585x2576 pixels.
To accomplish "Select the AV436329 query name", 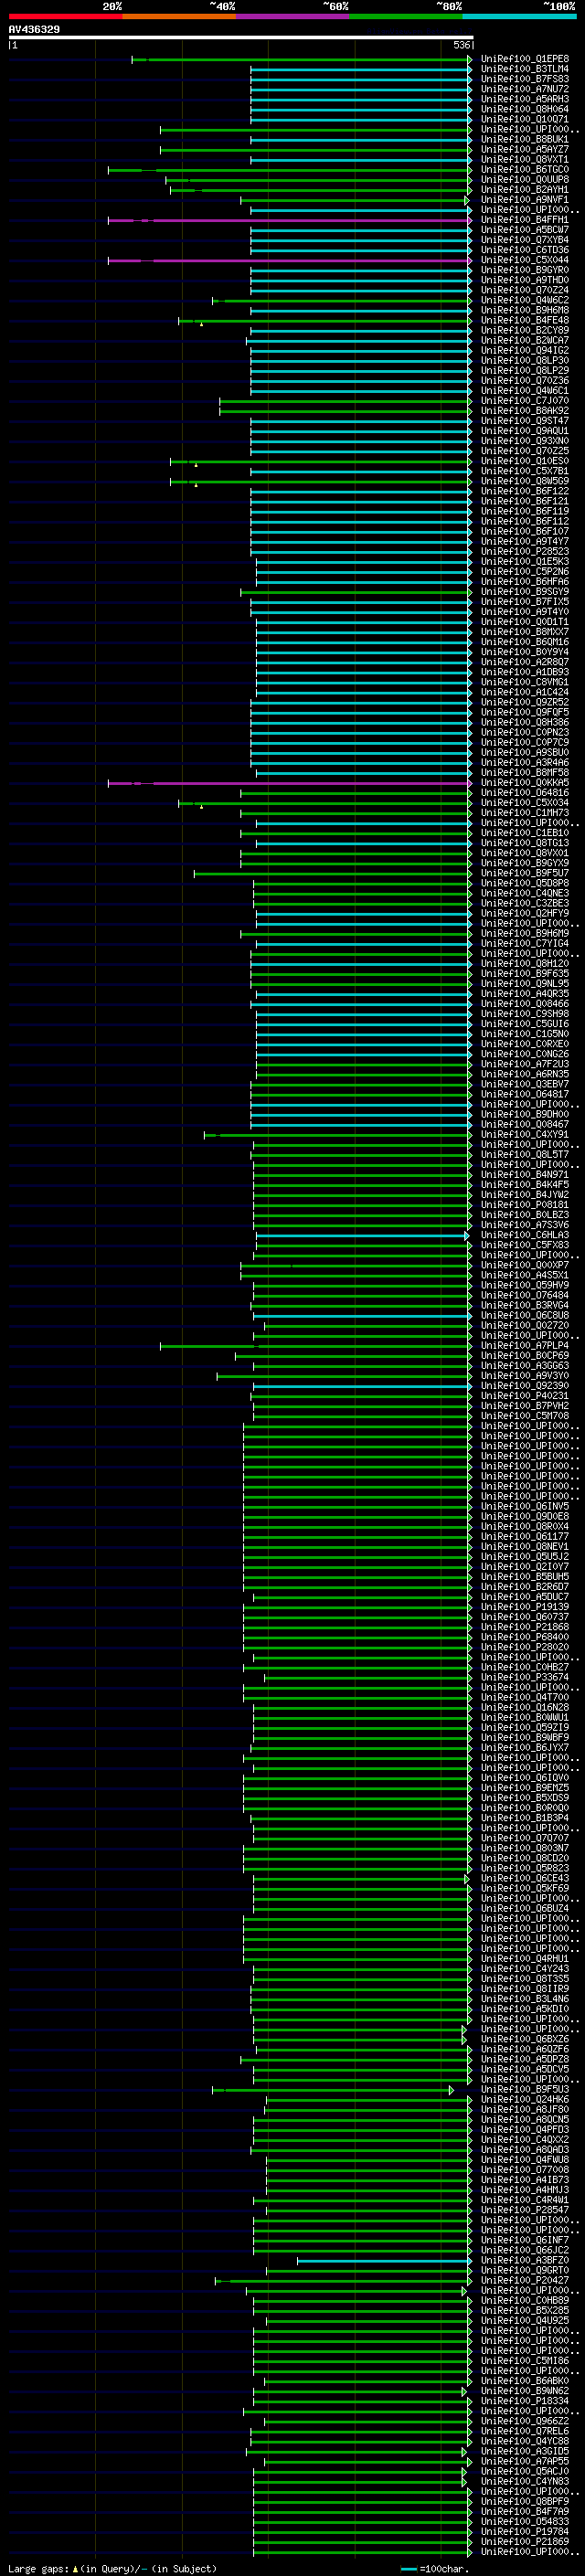I will [x=34, y=30].
